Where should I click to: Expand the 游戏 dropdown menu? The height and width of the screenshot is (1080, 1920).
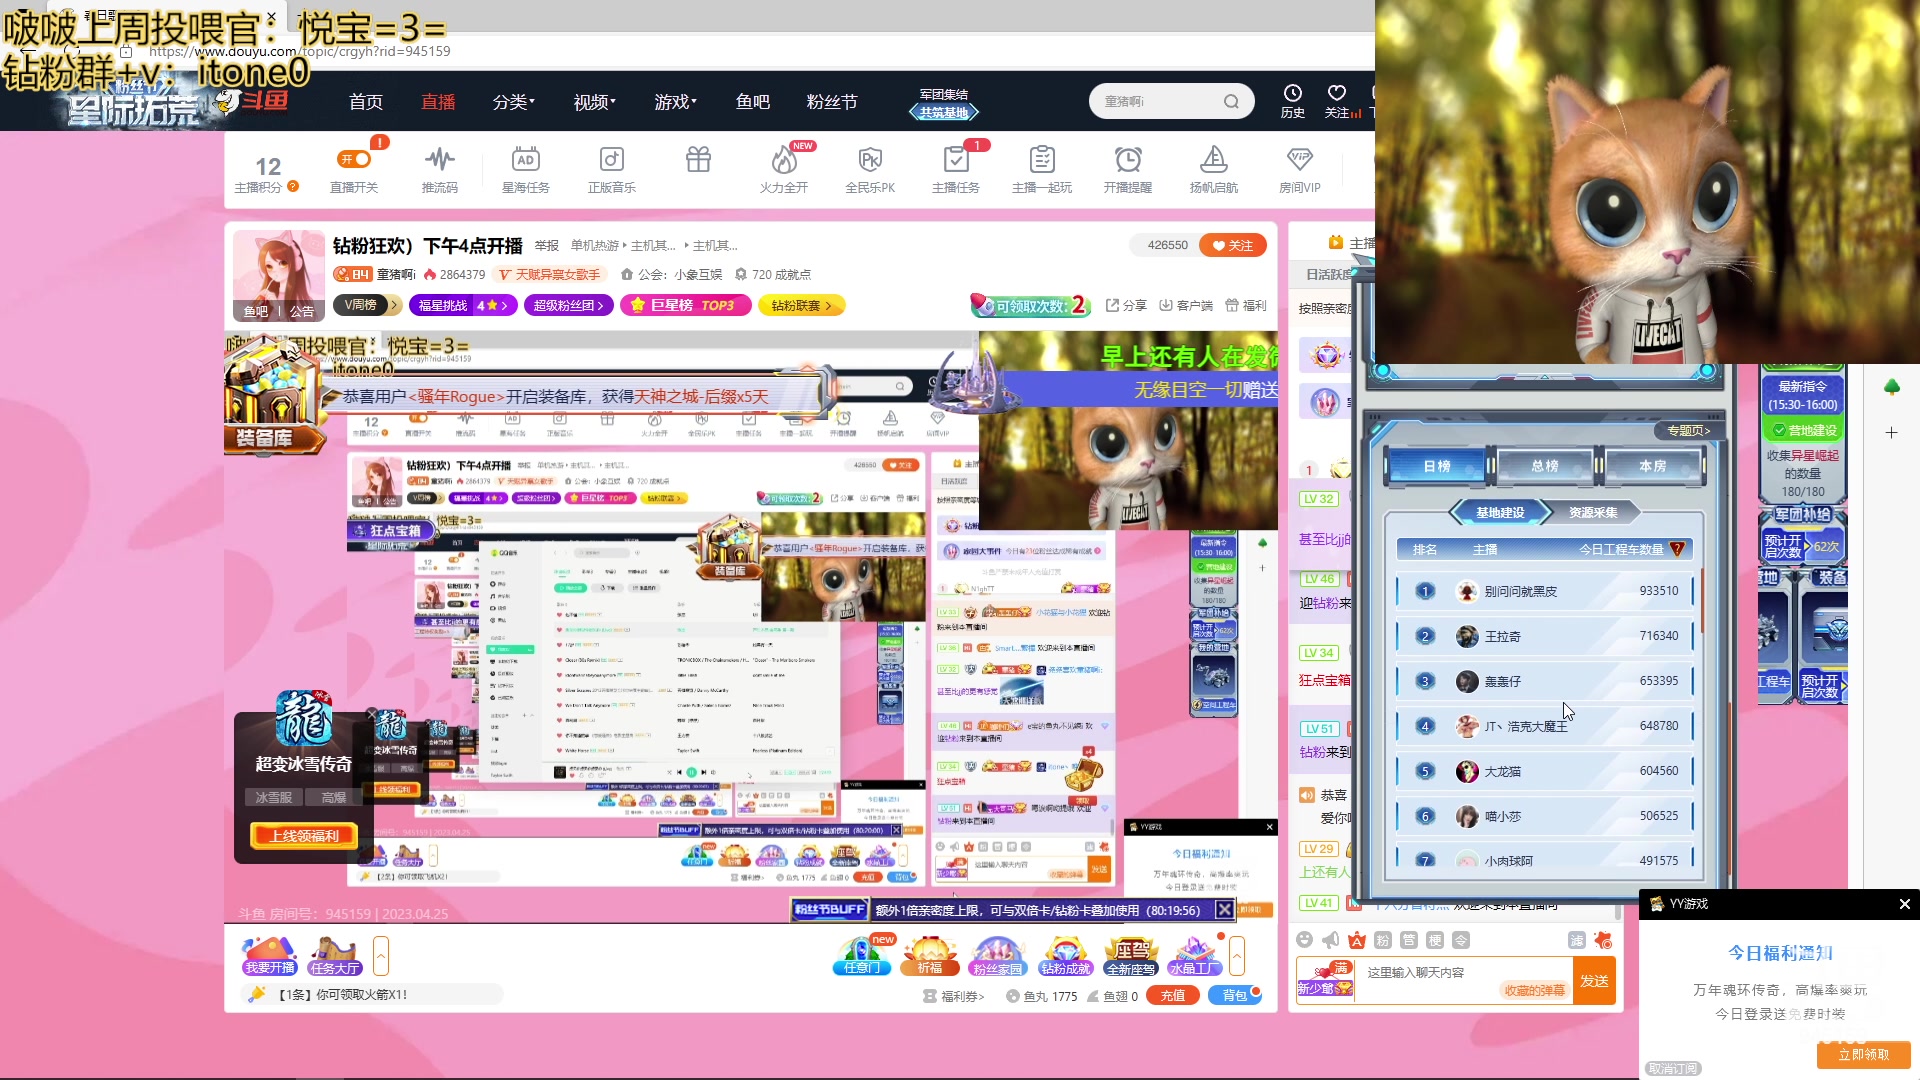[x=676, y=102]
